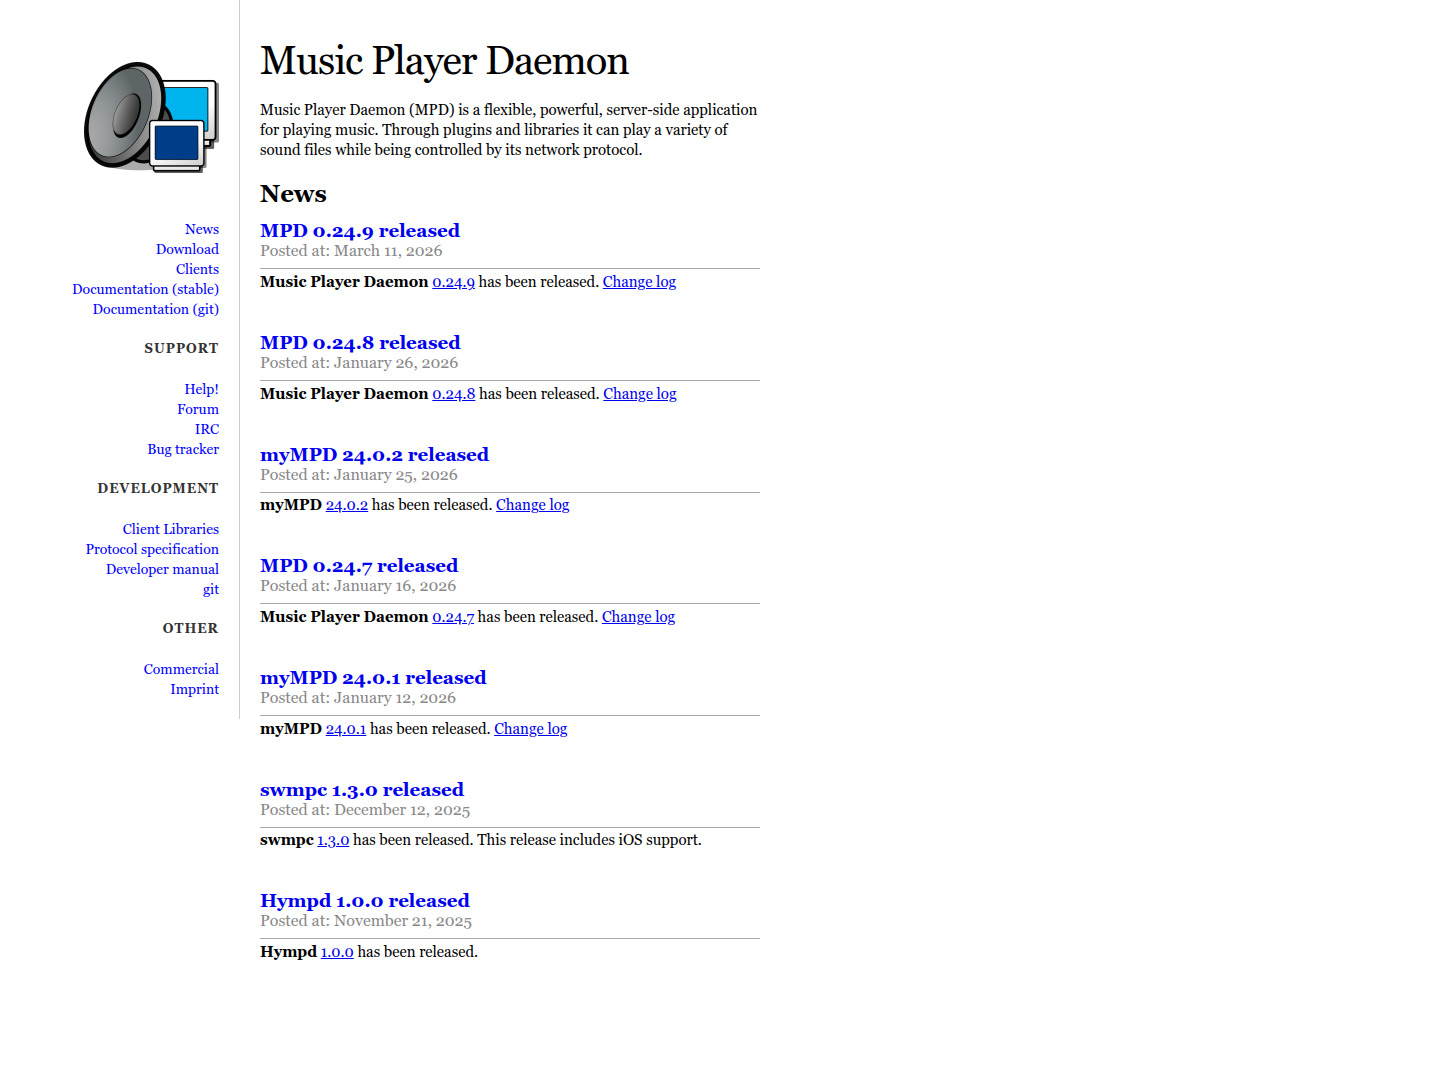Open Documentation (stable)
Viewport: 1440px width, 1080px height.
point(146,289)
